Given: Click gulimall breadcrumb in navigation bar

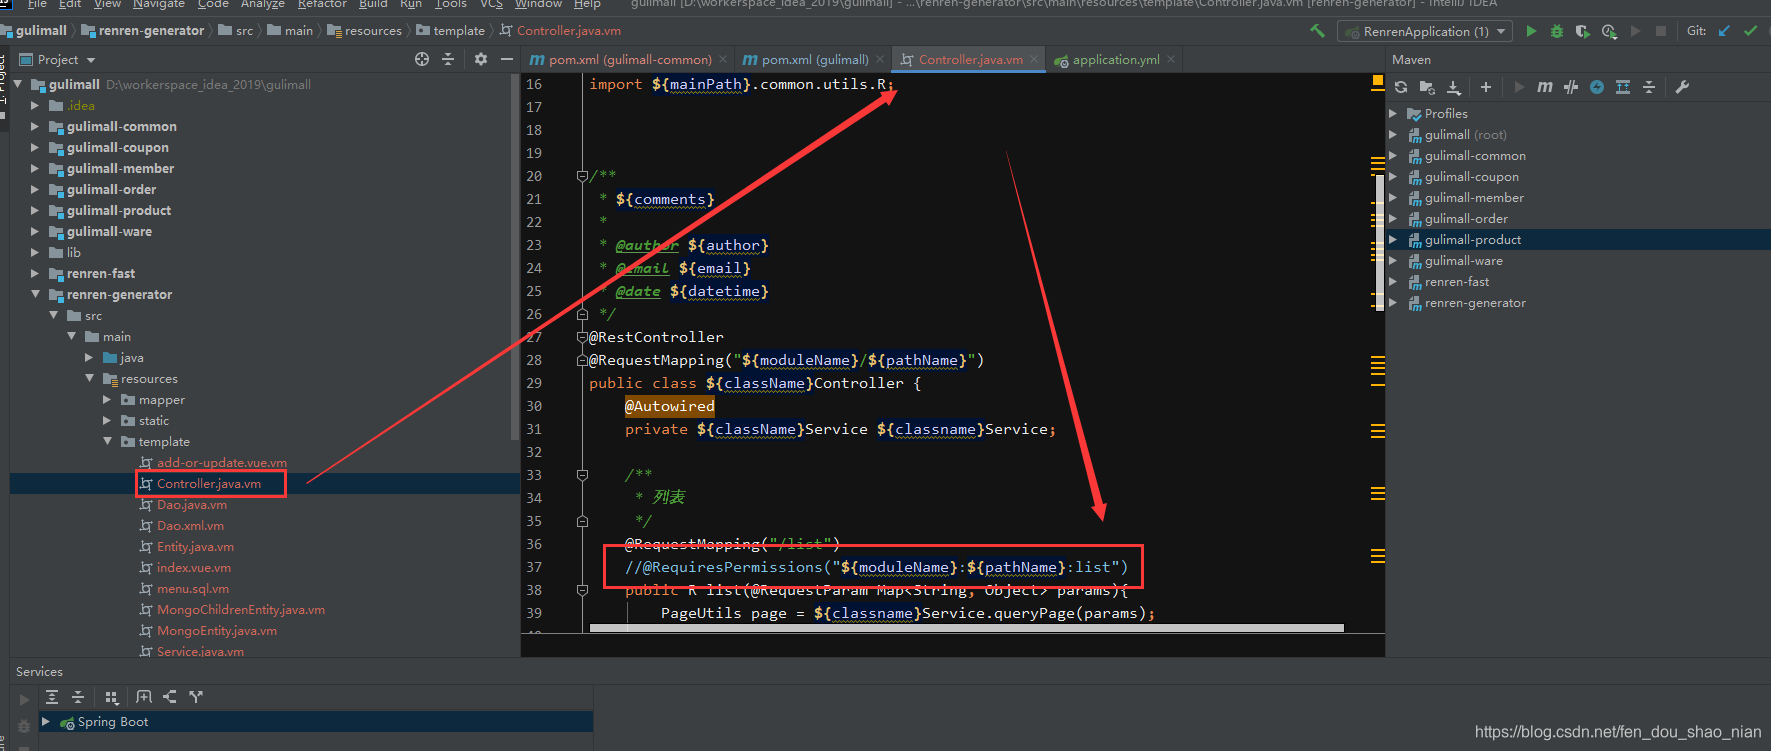Looking at the screenshot, I should click(34, 31).
